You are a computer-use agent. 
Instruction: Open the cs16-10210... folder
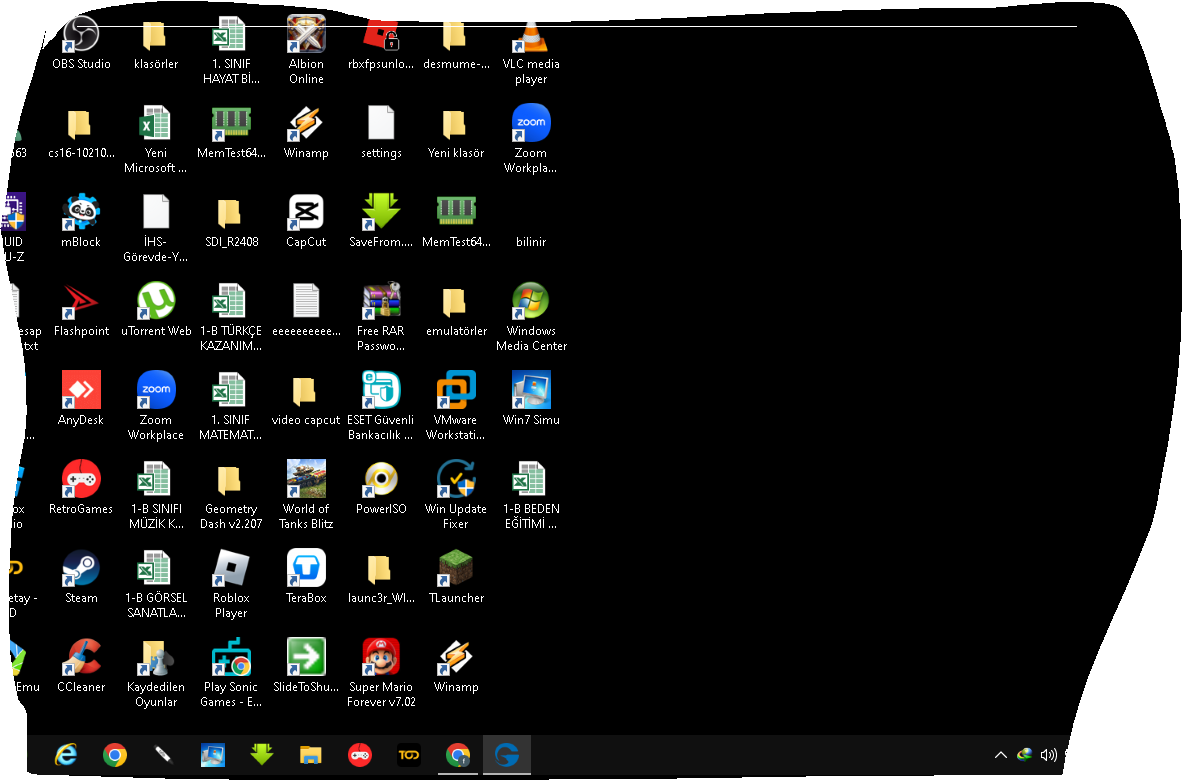tap(81, 132)
